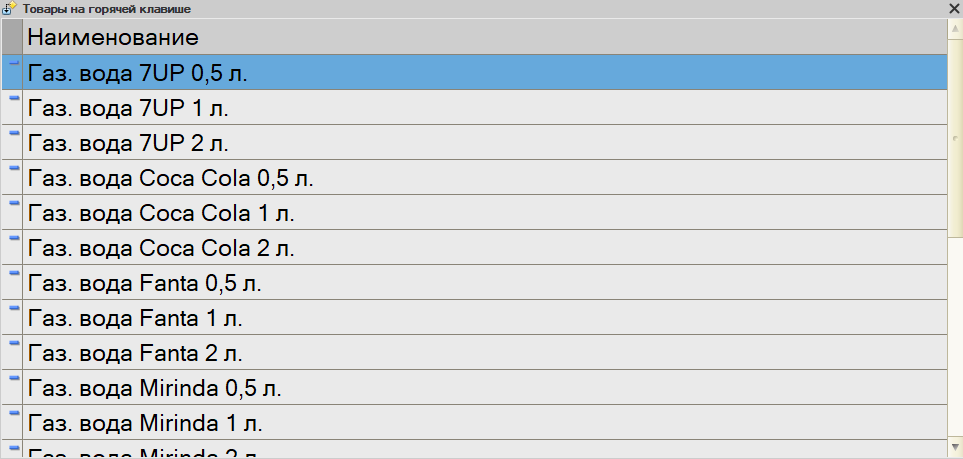The image size is (963, 459).
Task: Select Газ. вода Fanta 1 л. entry
Action: click(x=135, y=318)
